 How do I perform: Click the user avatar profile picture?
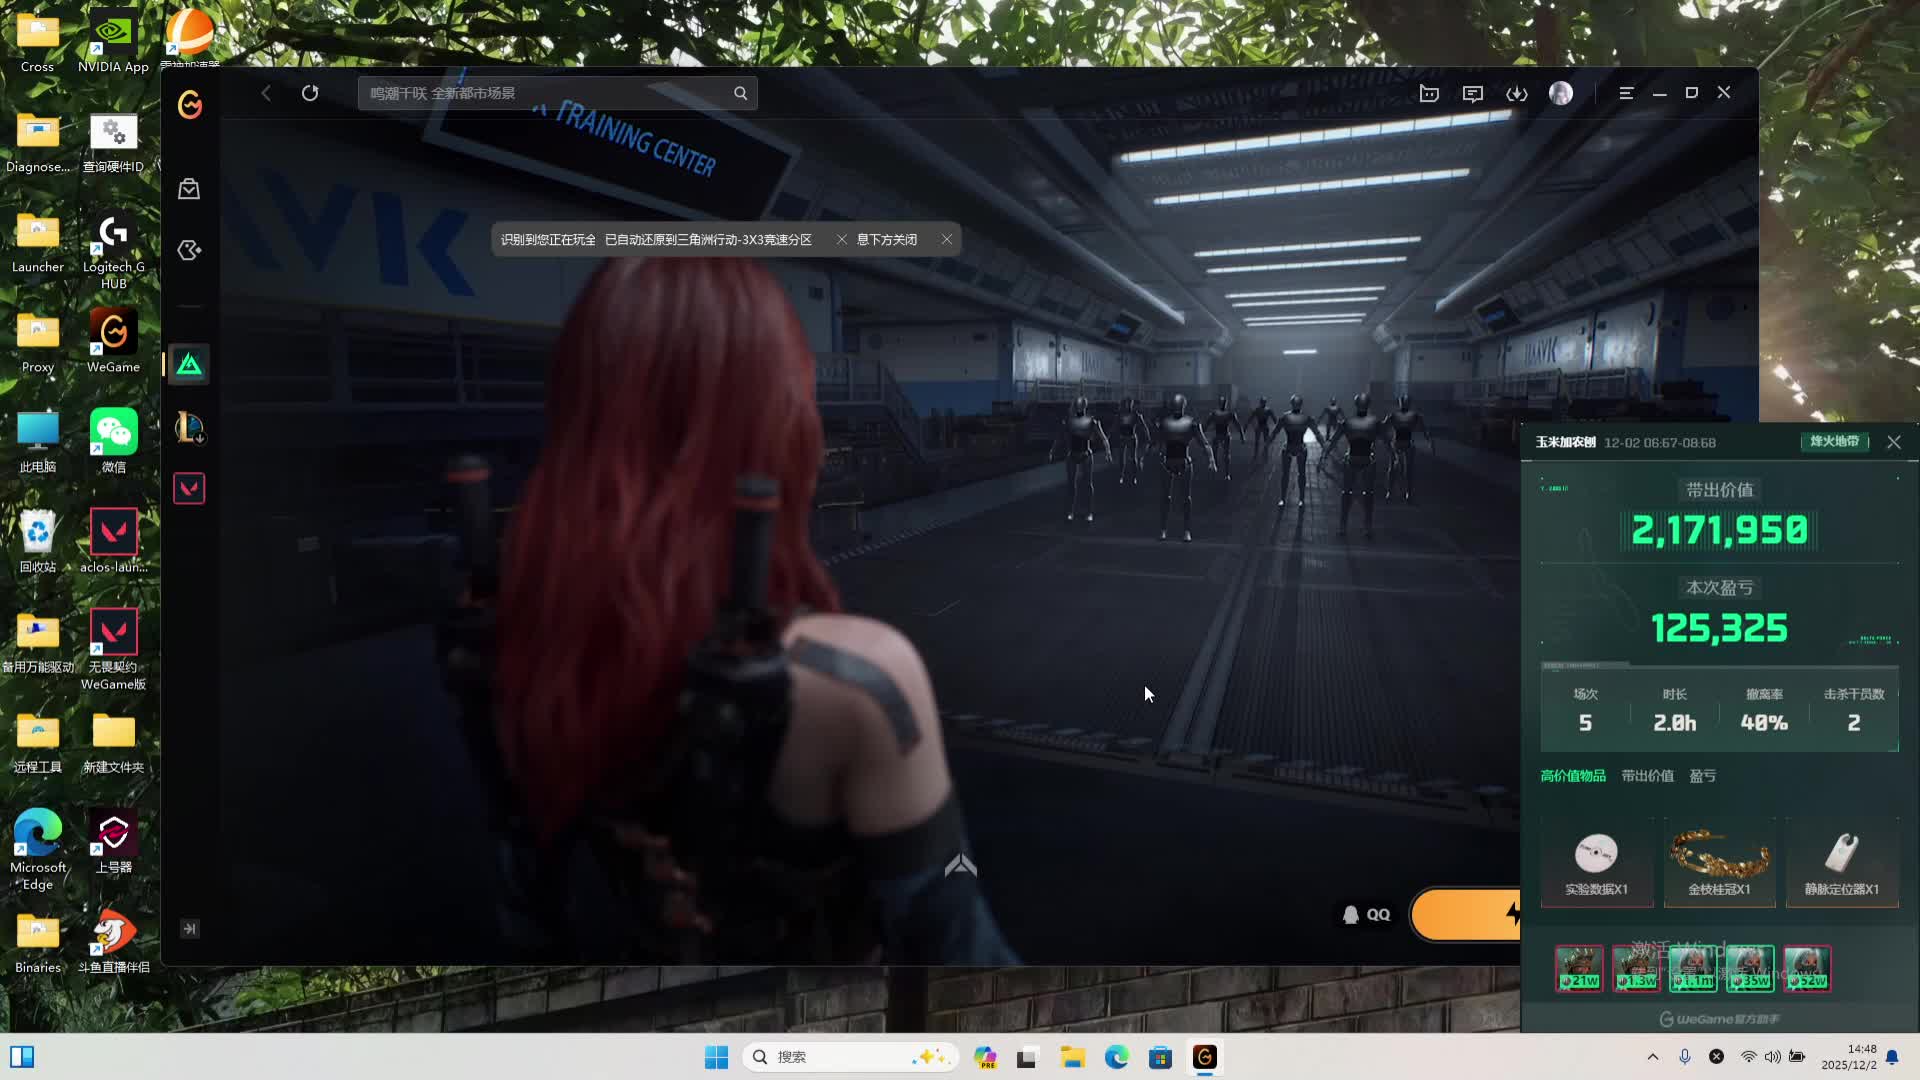(x=1561, y=93)
